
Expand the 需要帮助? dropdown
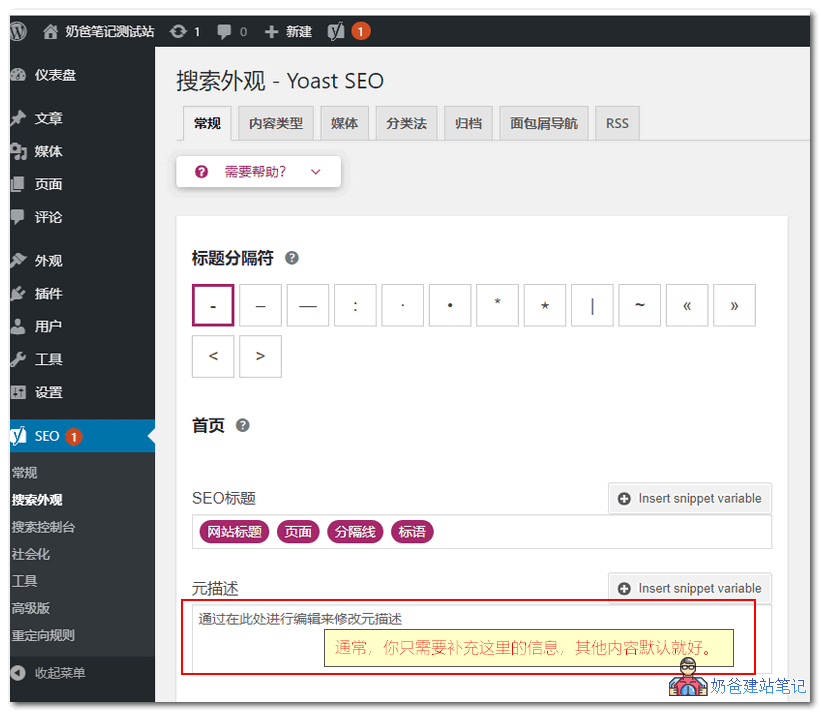point(258,171)
